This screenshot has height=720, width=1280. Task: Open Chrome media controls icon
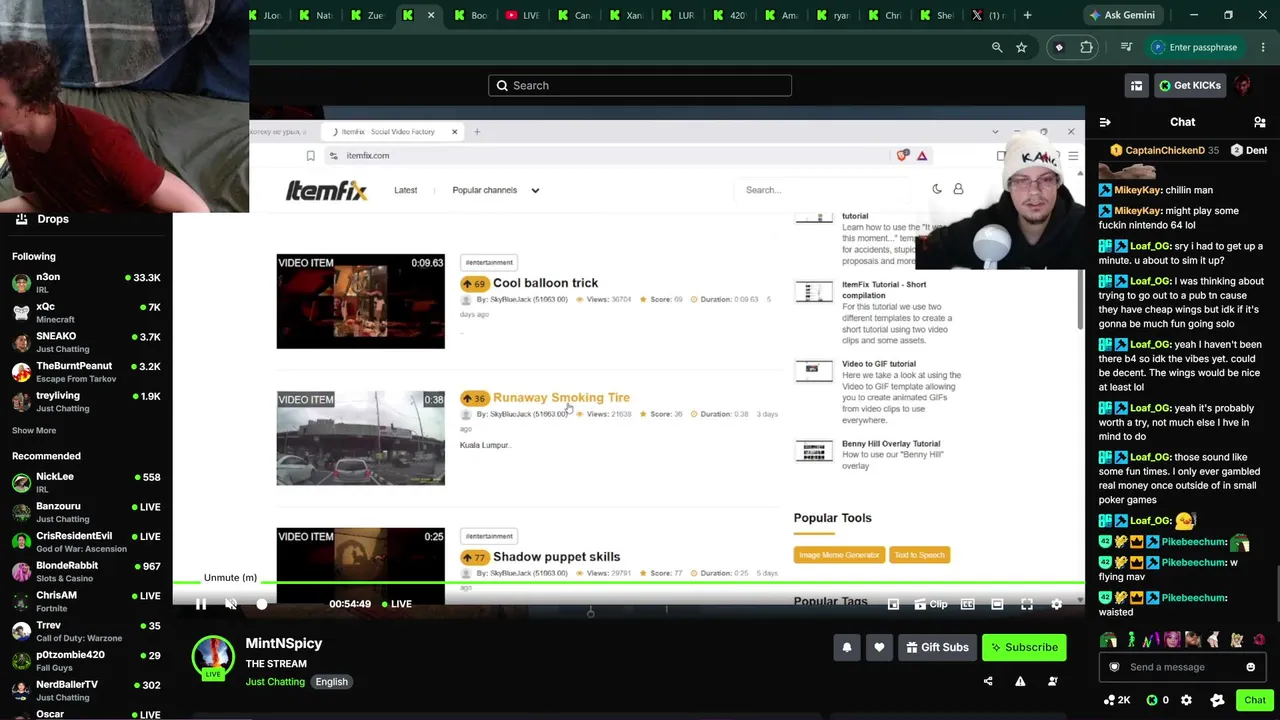click(1126, 47)
